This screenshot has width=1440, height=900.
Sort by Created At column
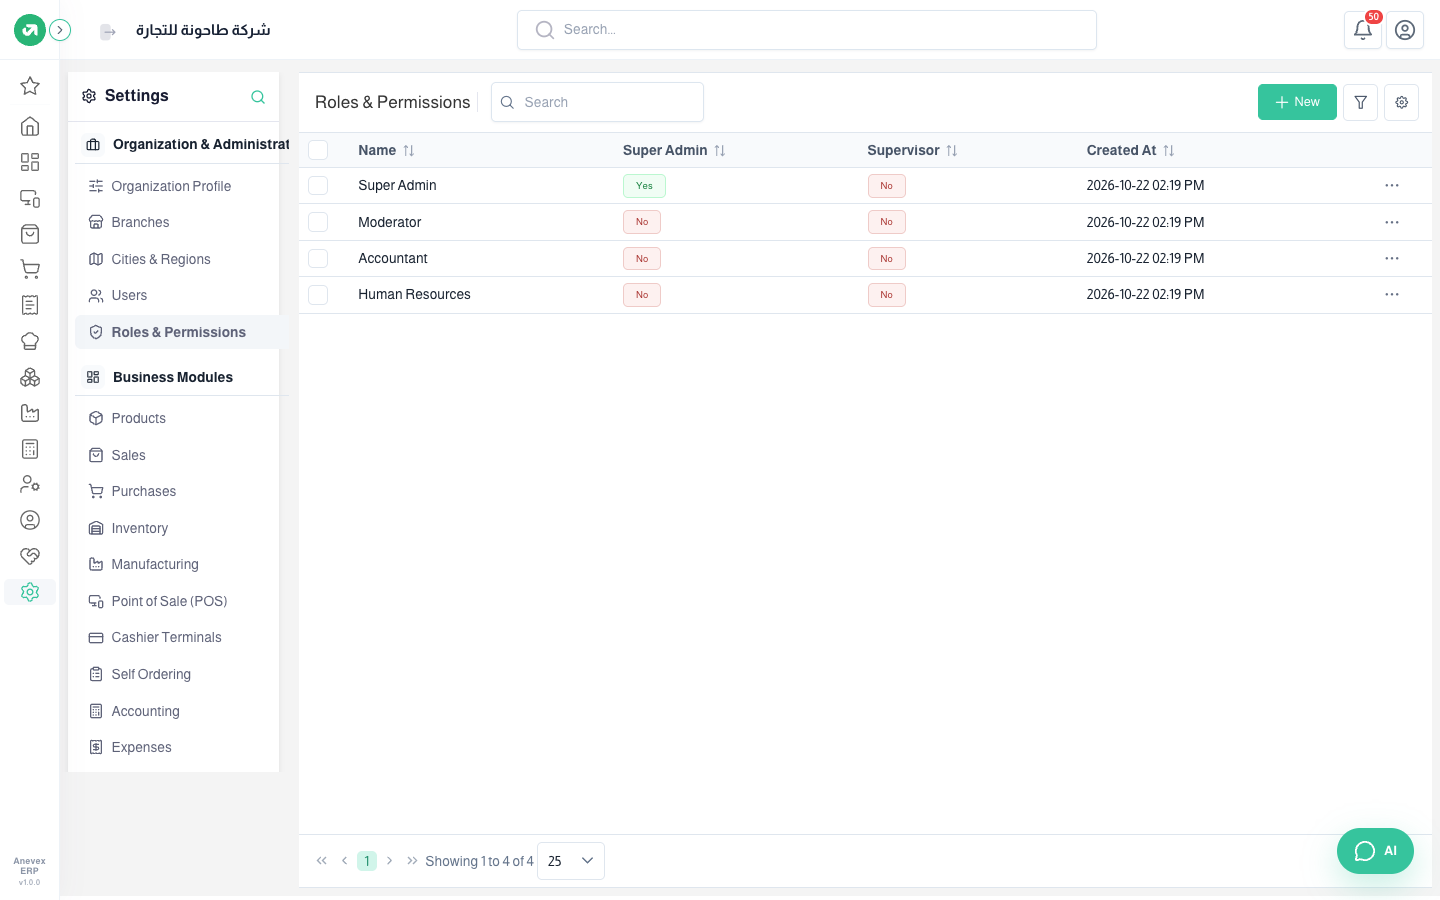[1130, 150]
